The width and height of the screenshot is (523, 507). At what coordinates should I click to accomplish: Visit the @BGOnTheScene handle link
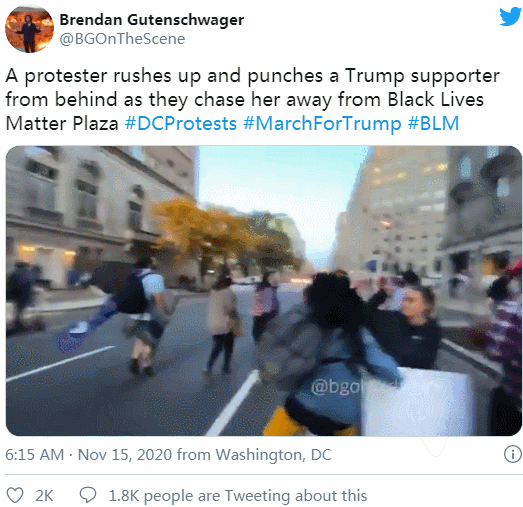(x=122, y=39)
